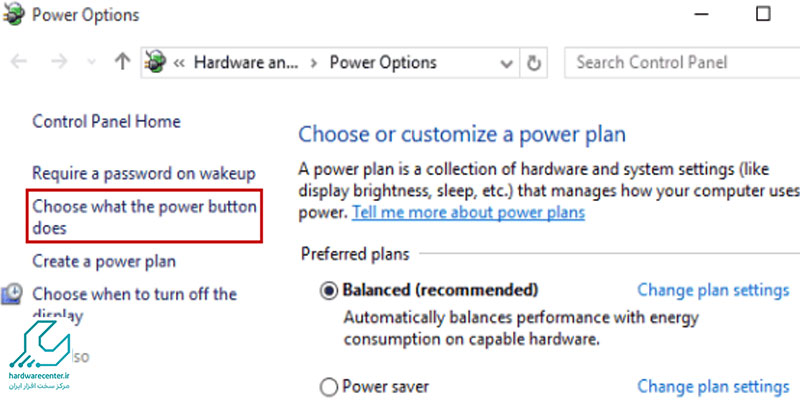Image resolution: width=800 pixels, height=400 pixels.
Task: Open the recent locations dropdown arrow
Action: 91,63
